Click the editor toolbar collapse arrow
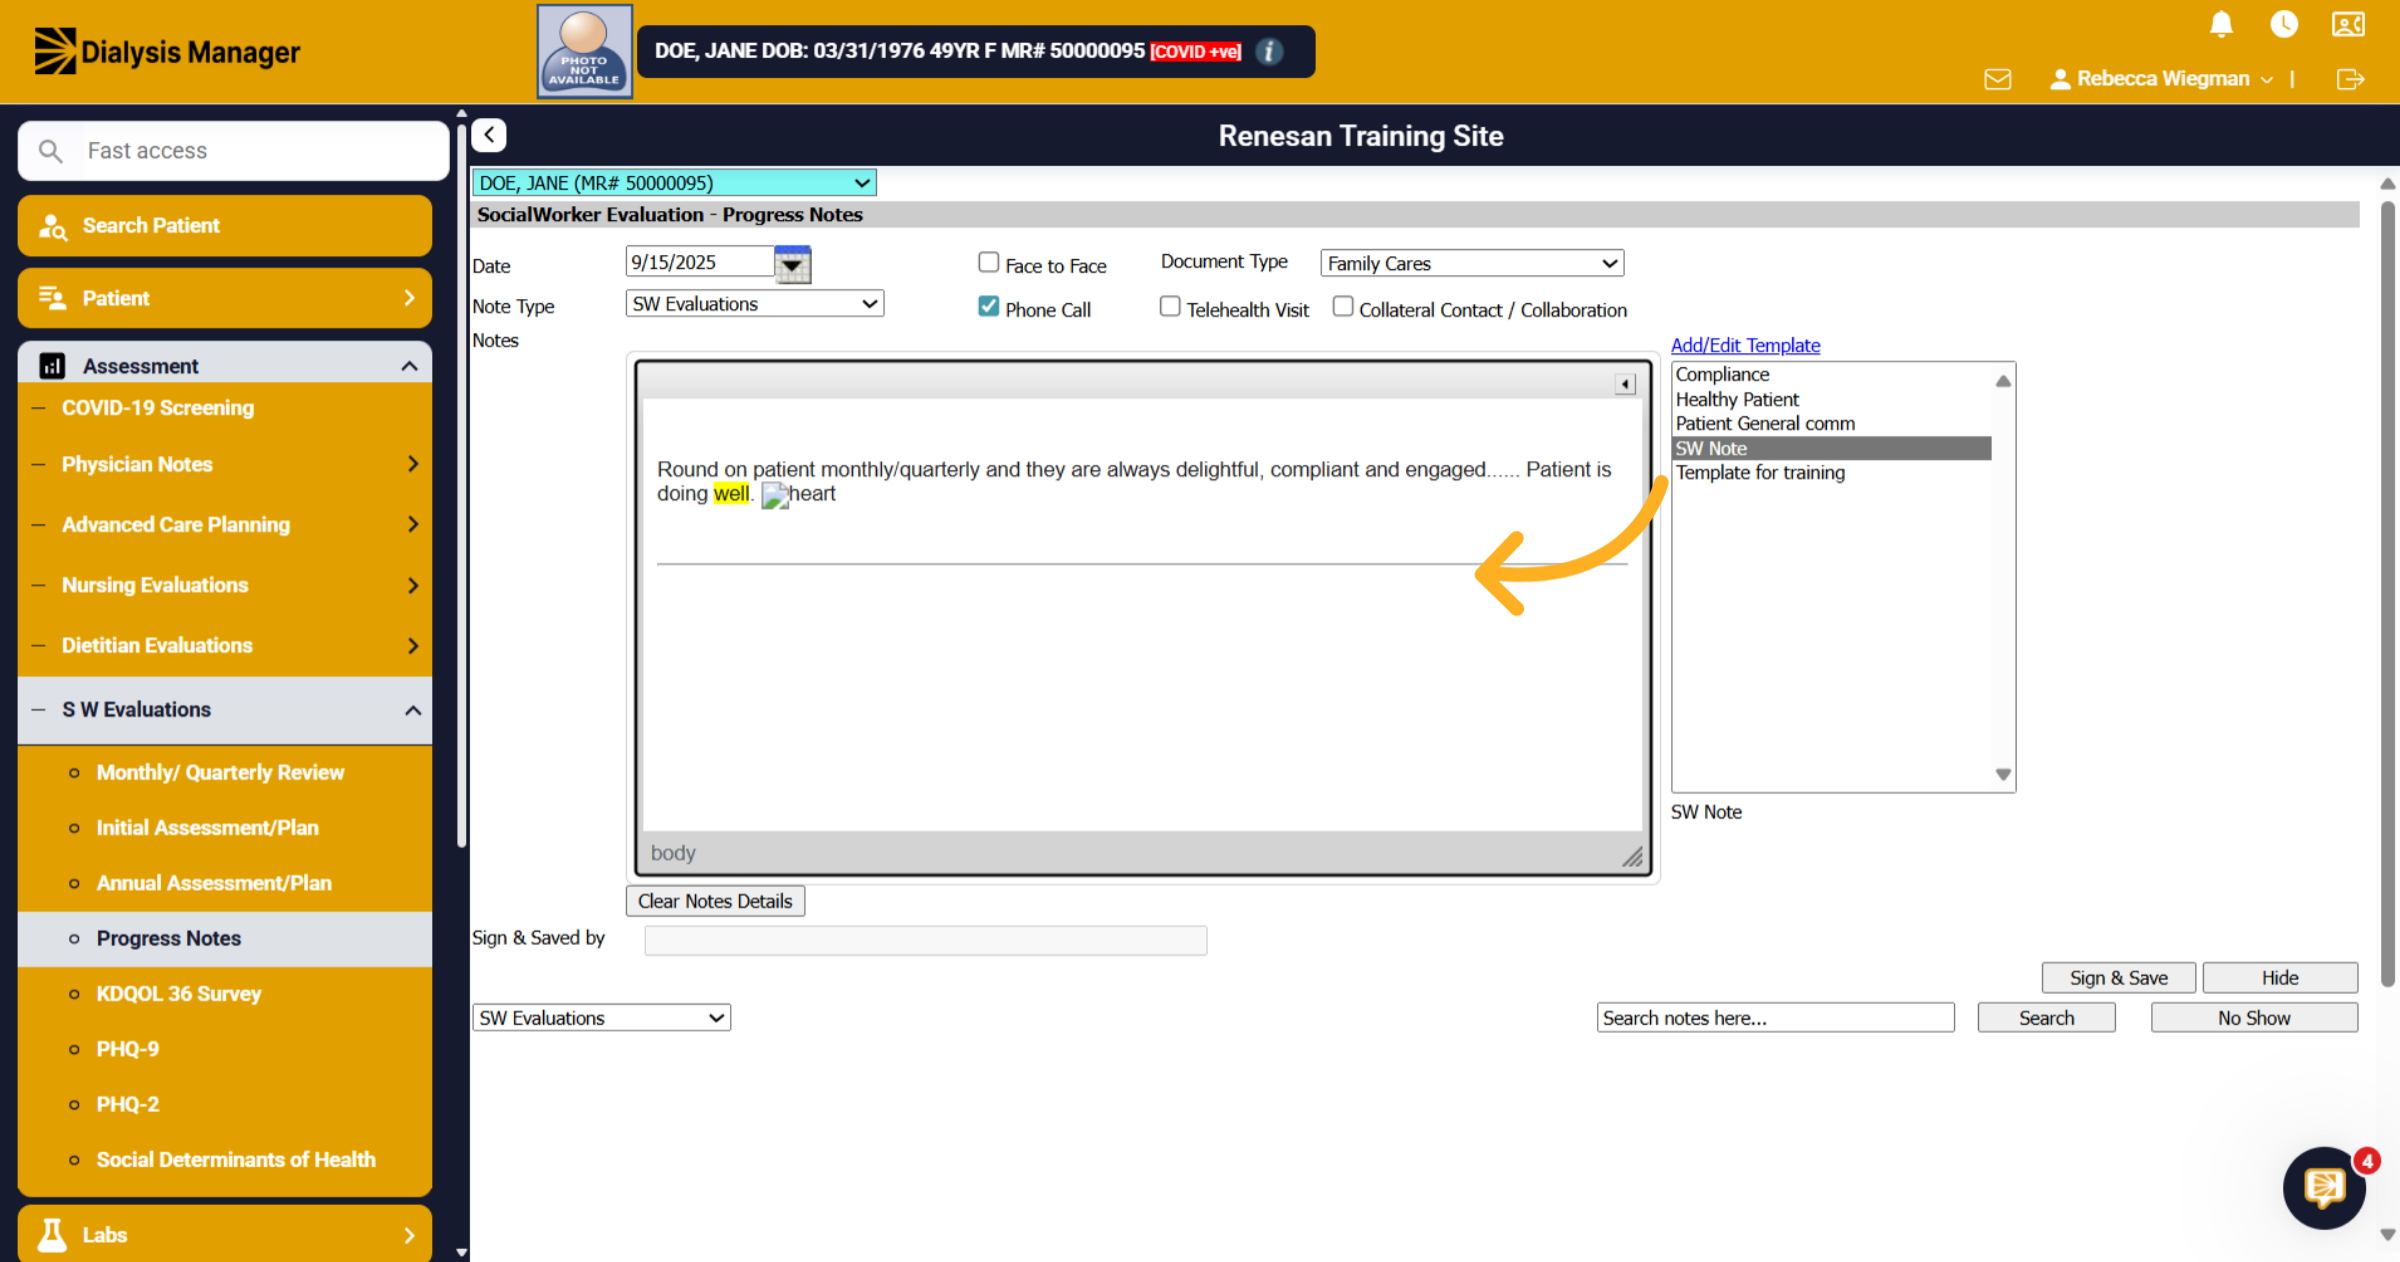This screenshot has width=2400, height=1262. pyautogui.click(x=1625, y=384)
